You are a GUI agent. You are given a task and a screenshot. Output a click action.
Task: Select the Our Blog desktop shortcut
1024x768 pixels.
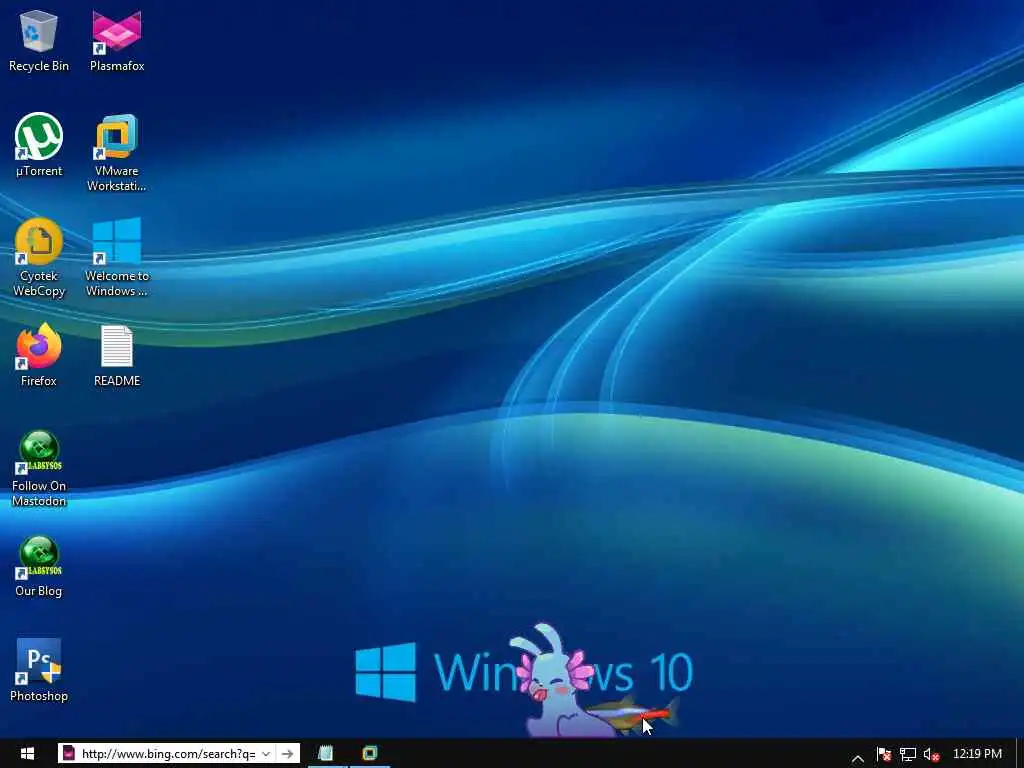click(x=39, y=566)
